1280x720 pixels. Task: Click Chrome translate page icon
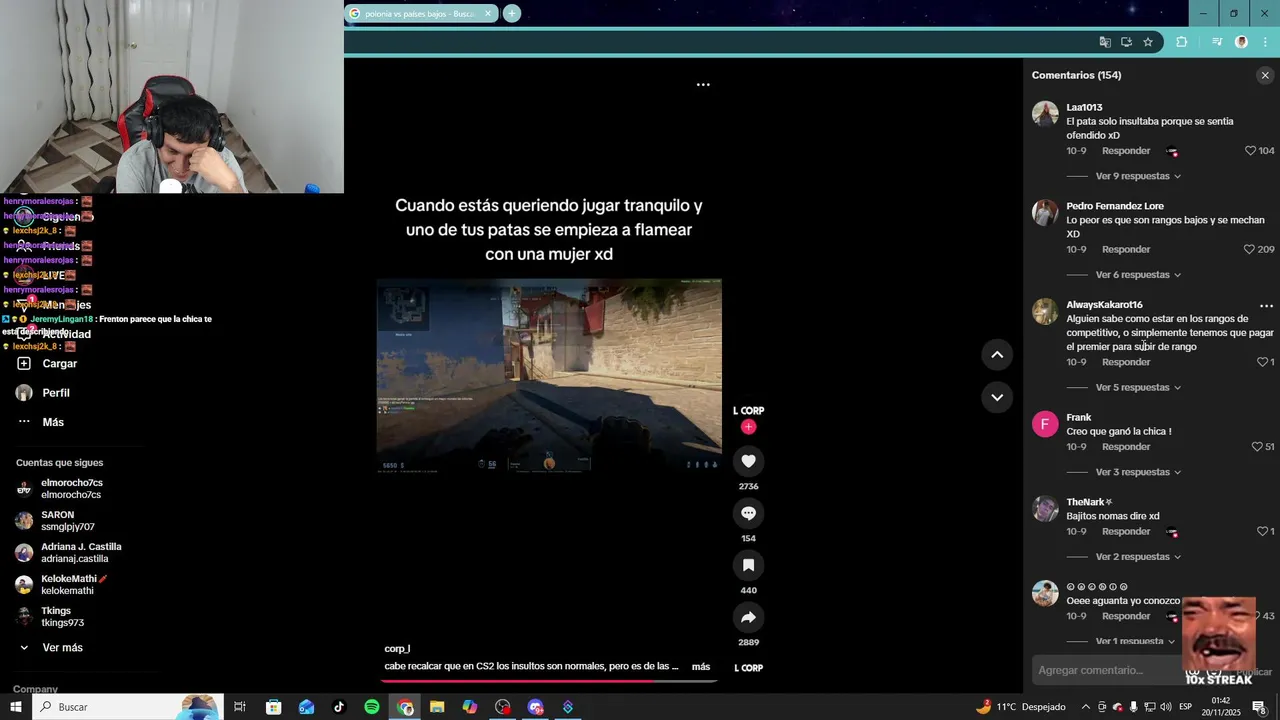click(x=1105, y=42)
